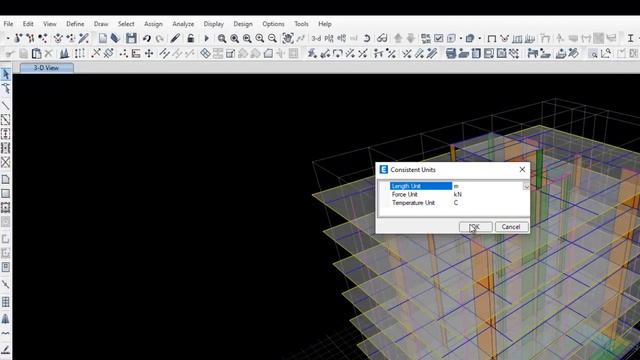Screen dimensions: 640x360
Task: Click the clipboard Paste icon
Action: (36, 53)
